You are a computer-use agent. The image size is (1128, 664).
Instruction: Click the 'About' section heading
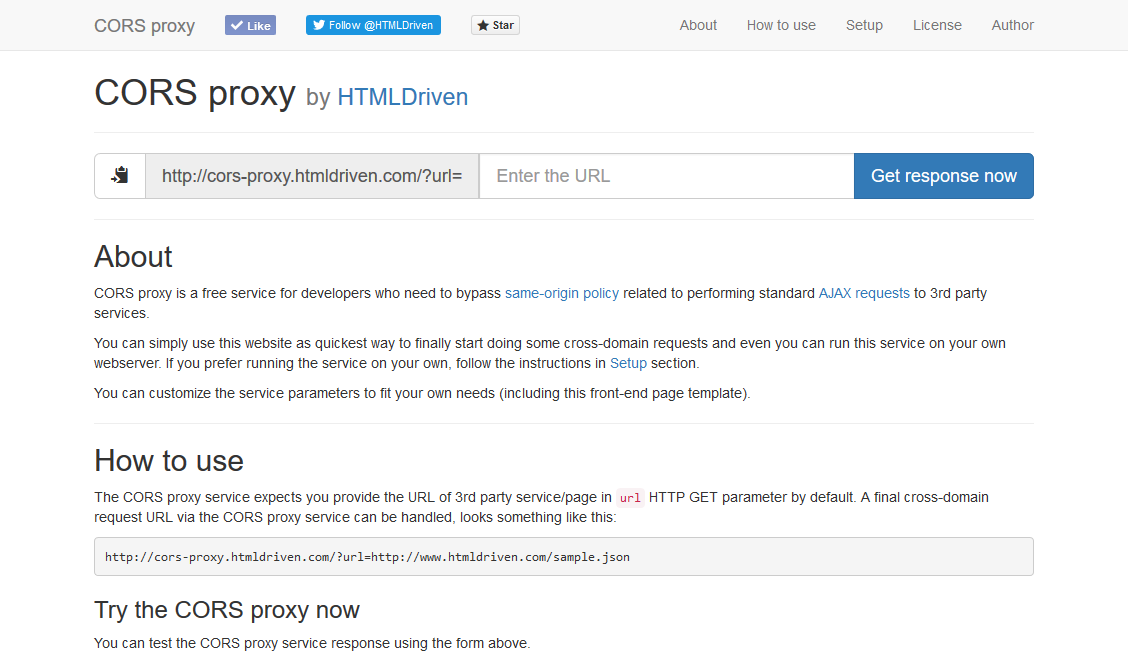[133, 257]
